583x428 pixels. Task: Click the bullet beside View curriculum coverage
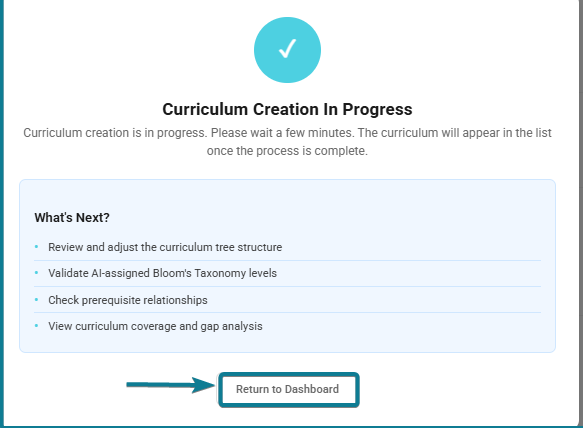(36, 325)
